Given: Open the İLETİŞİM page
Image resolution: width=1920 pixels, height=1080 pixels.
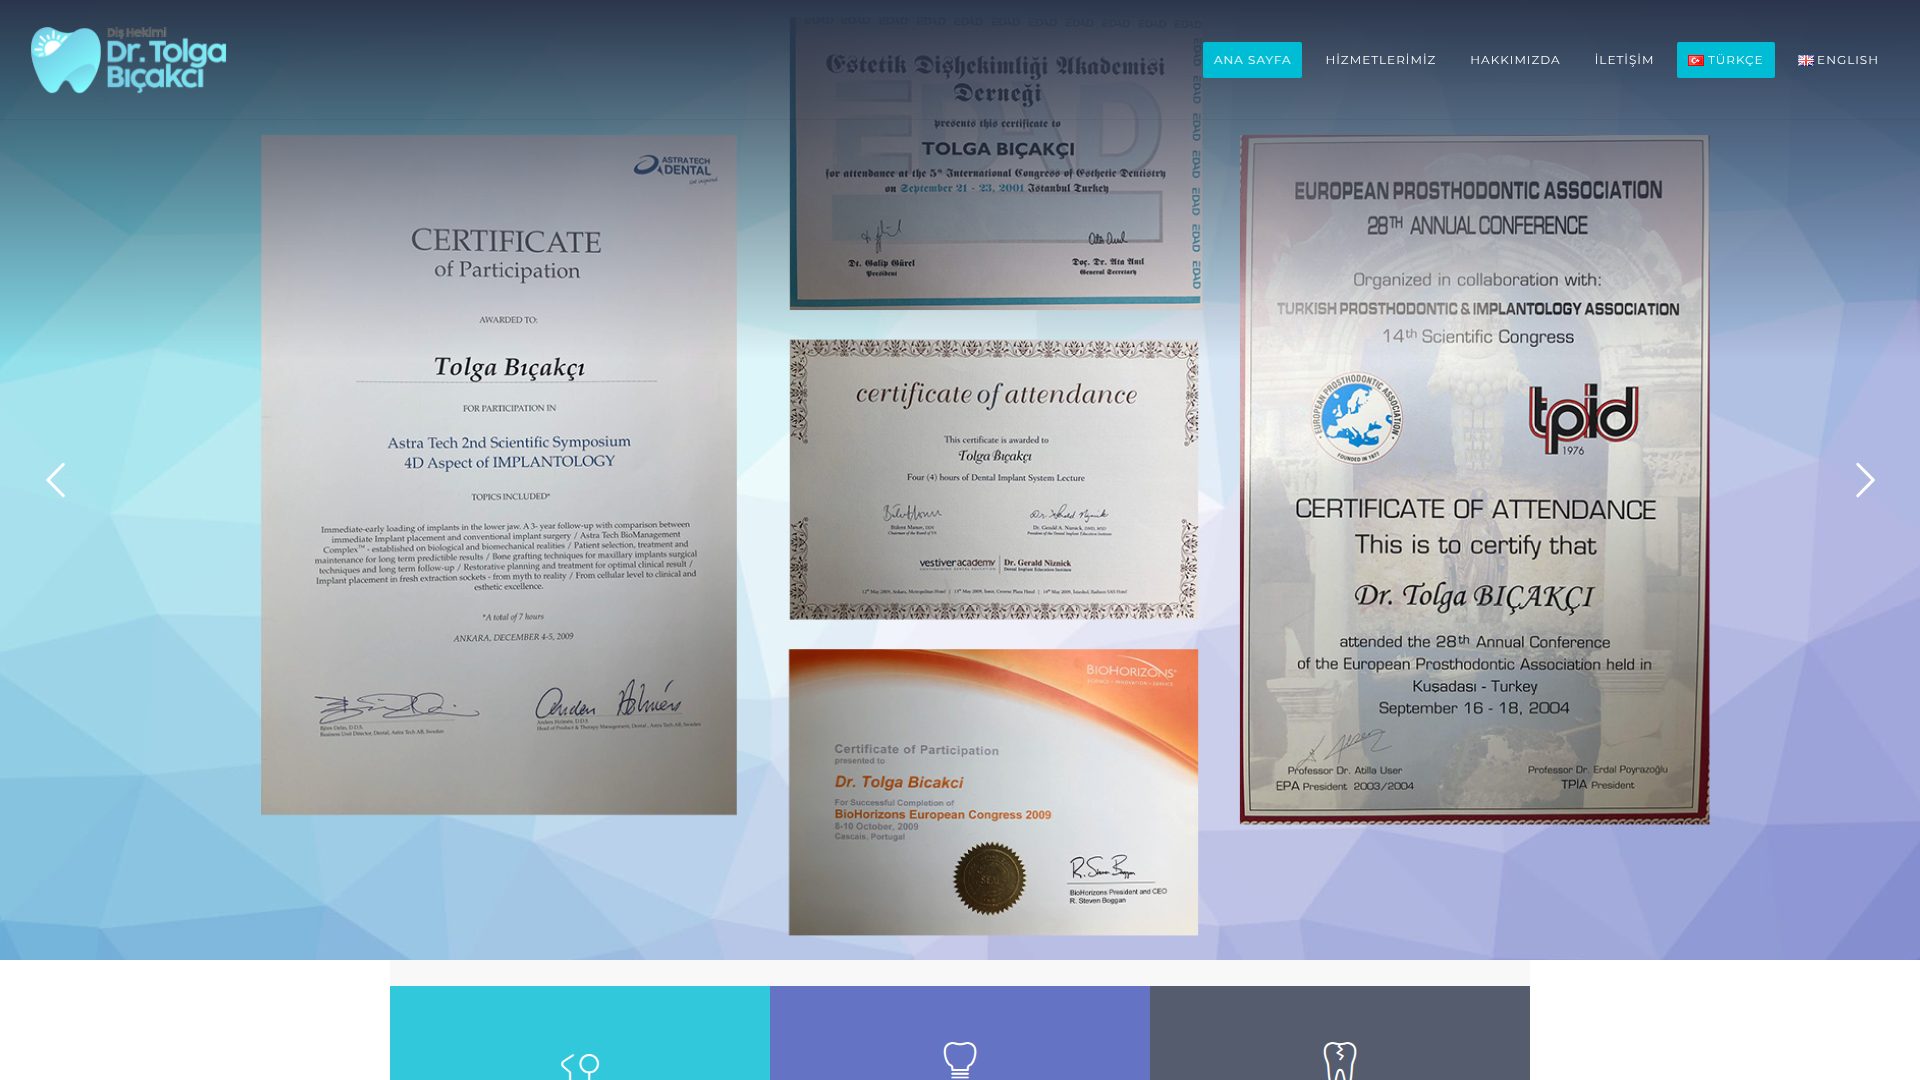Looking at the screenshot, I should 1624,60.
